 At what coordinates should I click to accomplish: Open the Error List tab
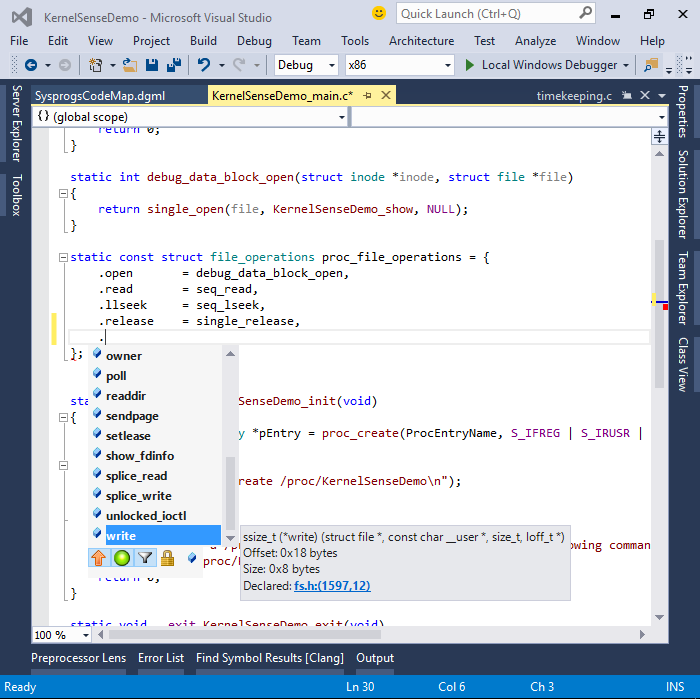[x=161, y=658]
